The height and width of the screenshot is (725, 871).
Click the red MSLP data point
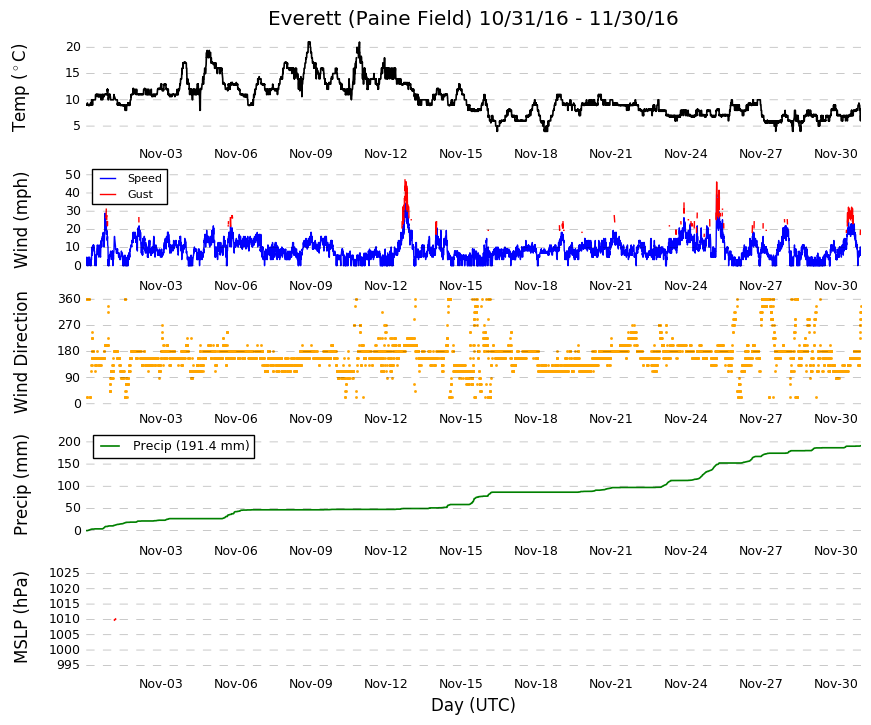(x=115, y=619)
